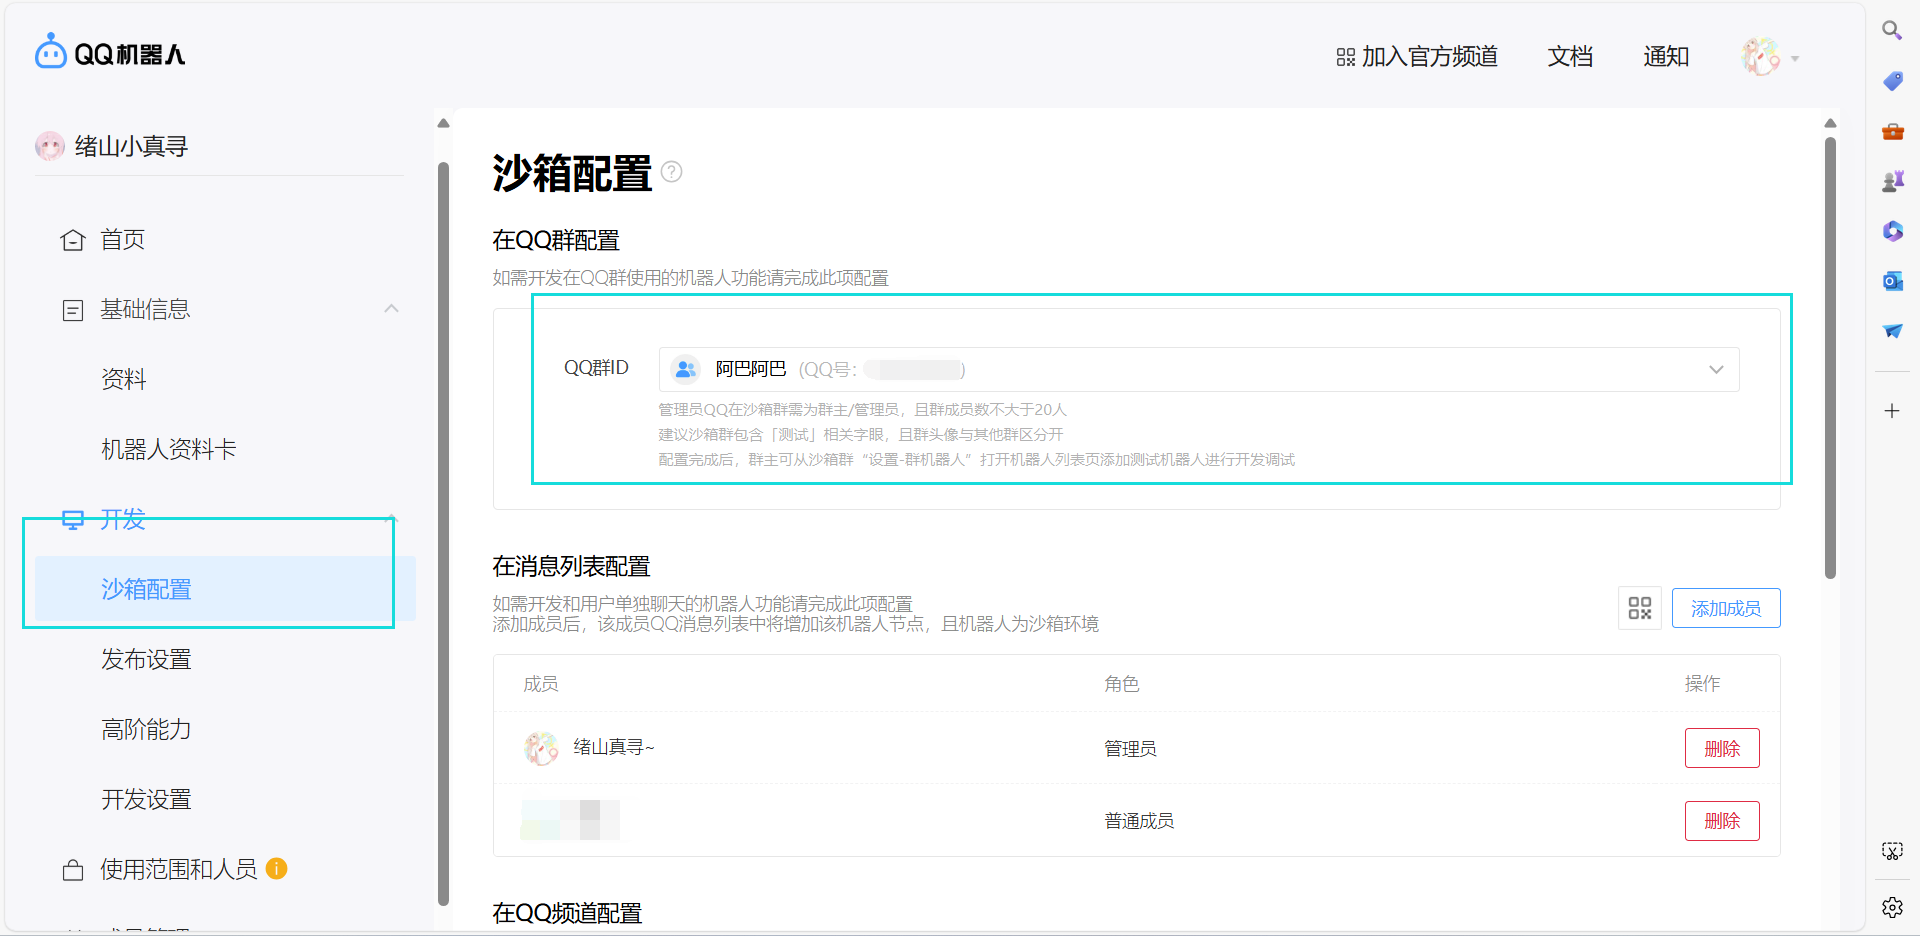
Task: Open the user avatar dropdown at top
Action: (1770, 57)
